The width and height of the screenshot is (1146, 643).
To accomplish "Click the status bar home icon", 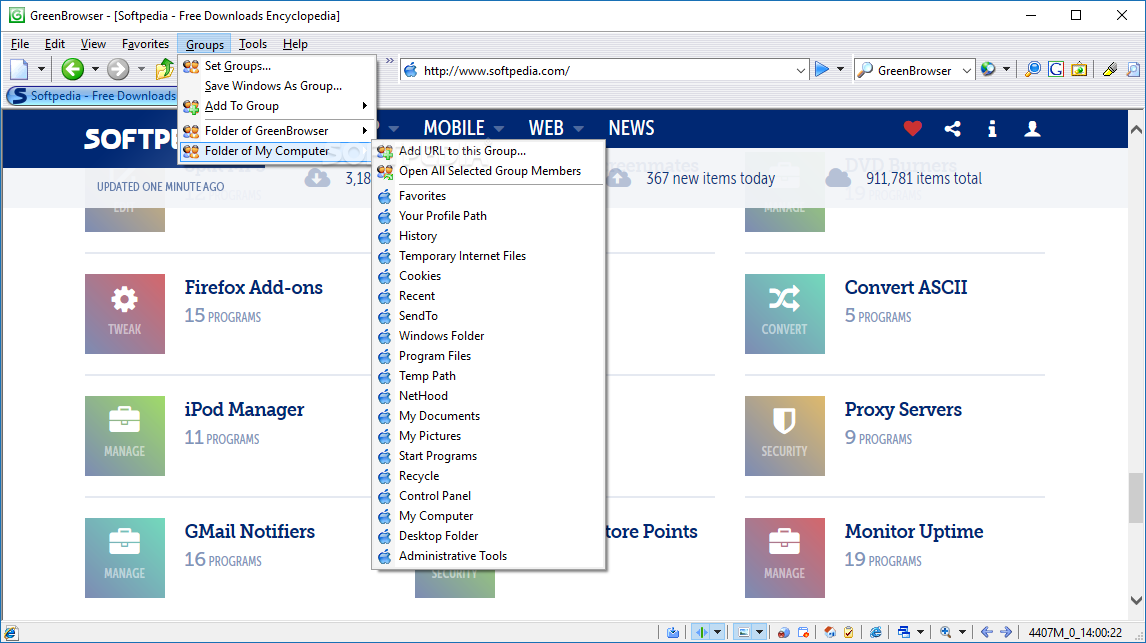I will (x=830, y=632).
